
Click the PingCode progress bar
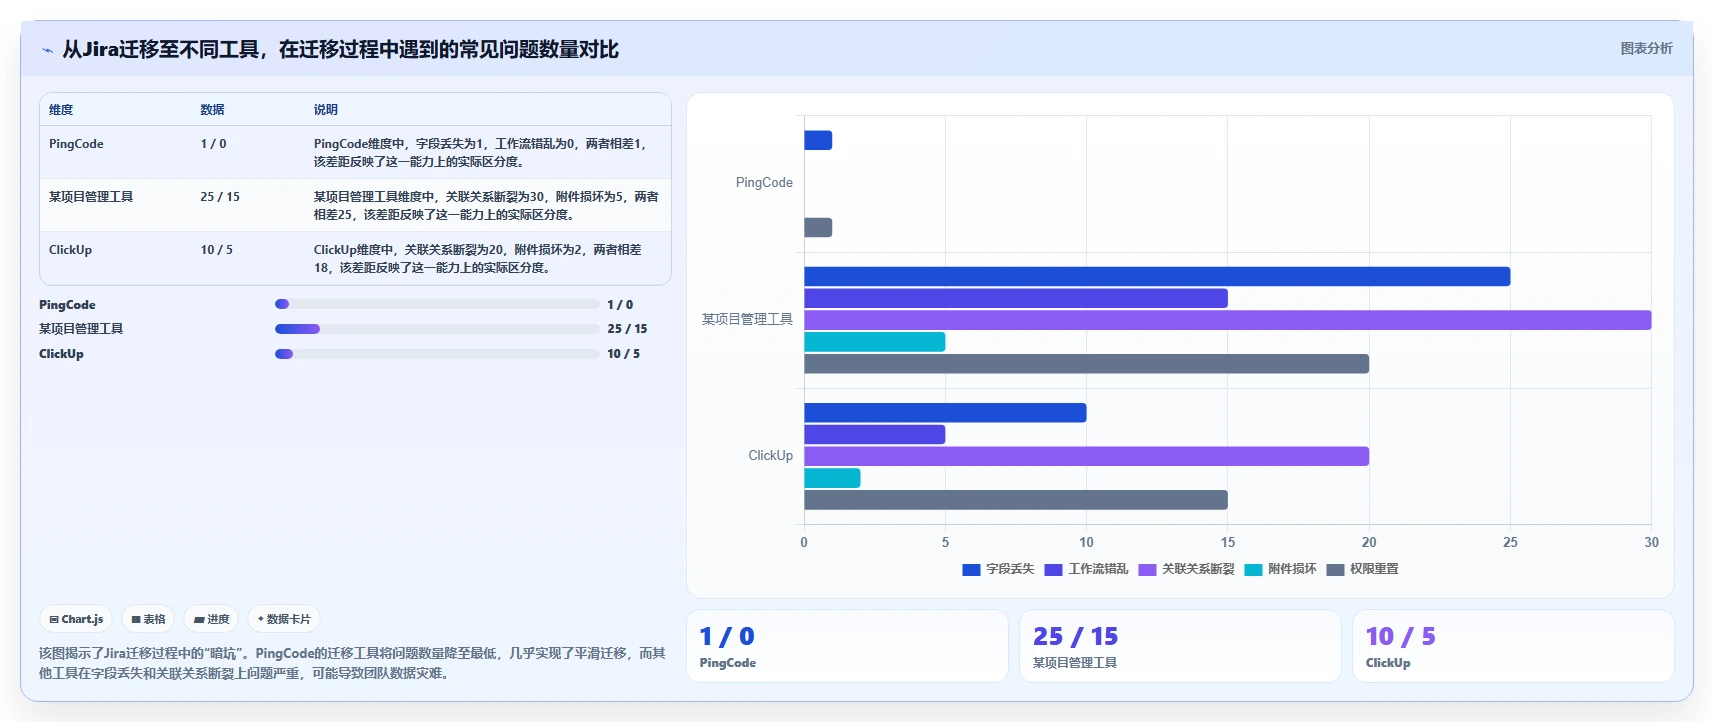pos(437,304)
